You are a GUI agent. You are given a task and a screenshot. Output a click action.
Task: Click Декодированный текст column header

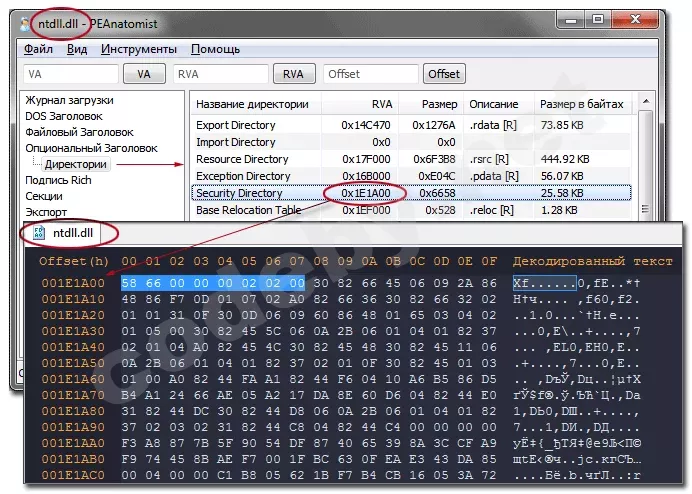592,261
